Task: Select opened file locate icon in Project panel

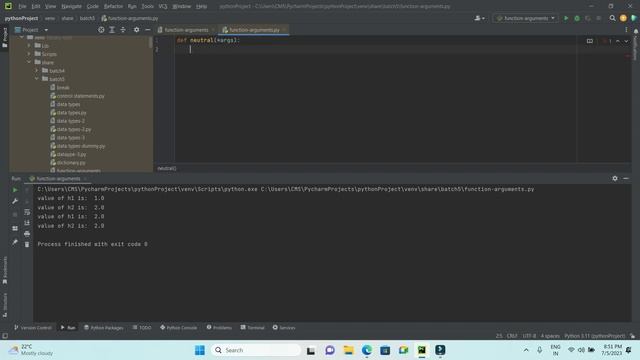Action: click(x=101, y=30)
